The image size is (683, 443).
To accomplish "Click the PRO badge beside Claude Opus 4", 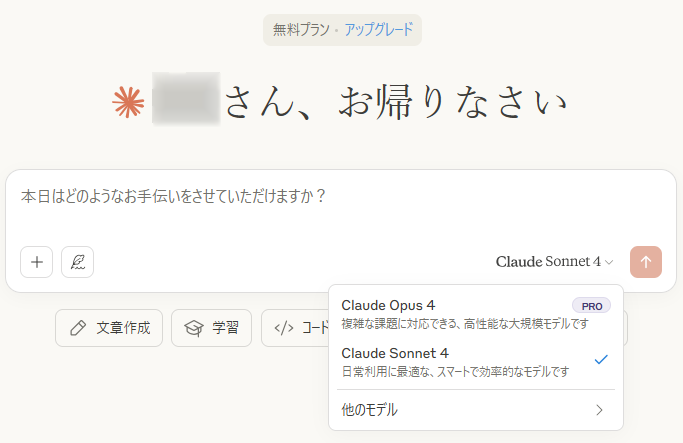I will point(592,306).
